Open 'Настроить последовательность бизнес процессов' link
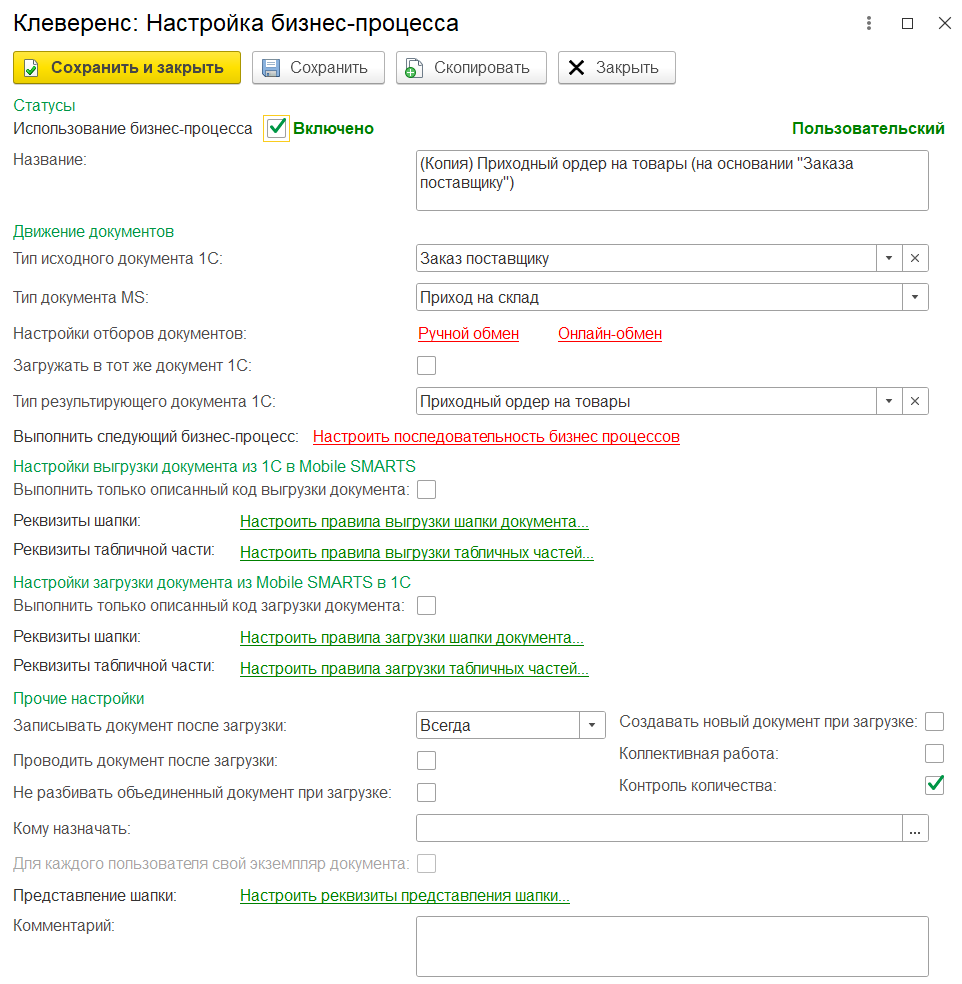 496,437
